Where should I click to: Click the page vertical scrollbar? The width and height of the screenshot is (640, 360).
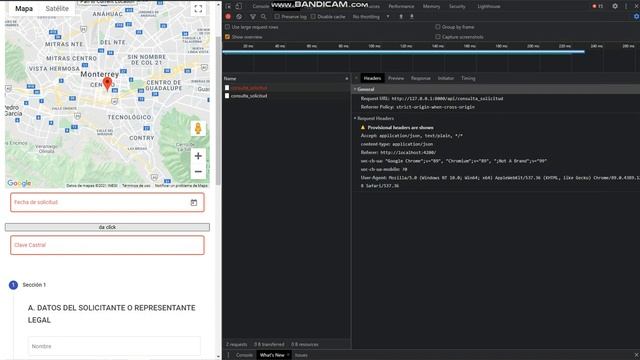[218, 110]
